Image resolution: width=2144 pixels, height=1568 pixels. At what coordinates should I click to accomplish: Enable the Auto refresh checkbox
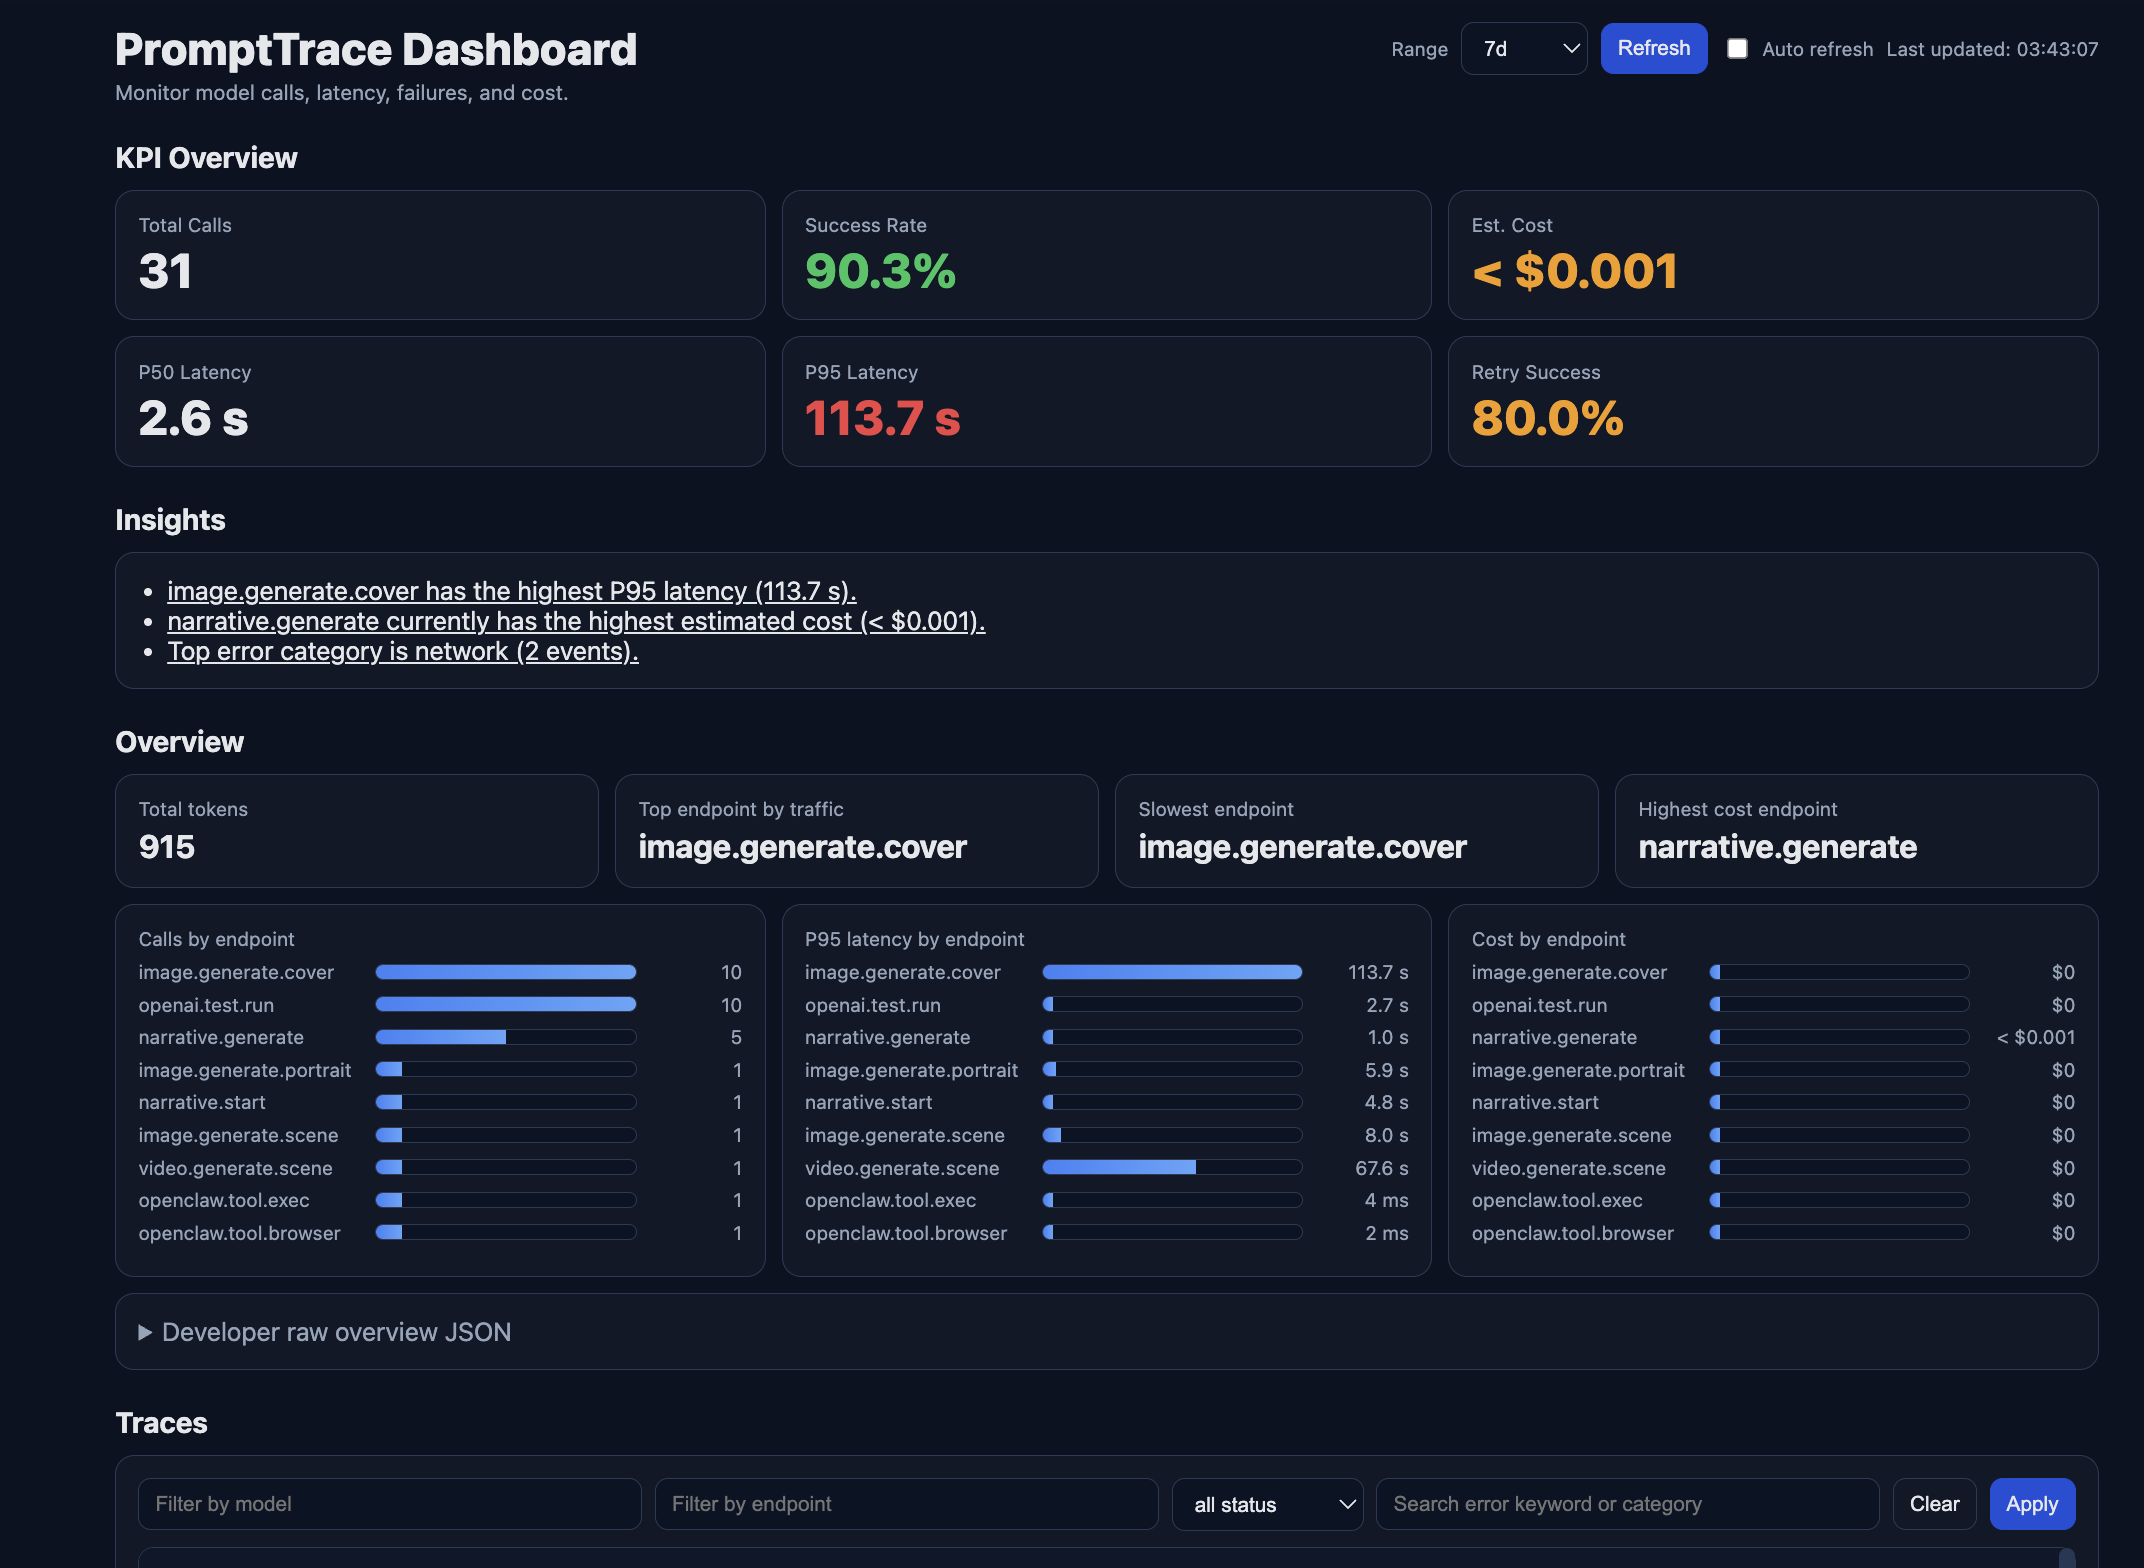1737,49
